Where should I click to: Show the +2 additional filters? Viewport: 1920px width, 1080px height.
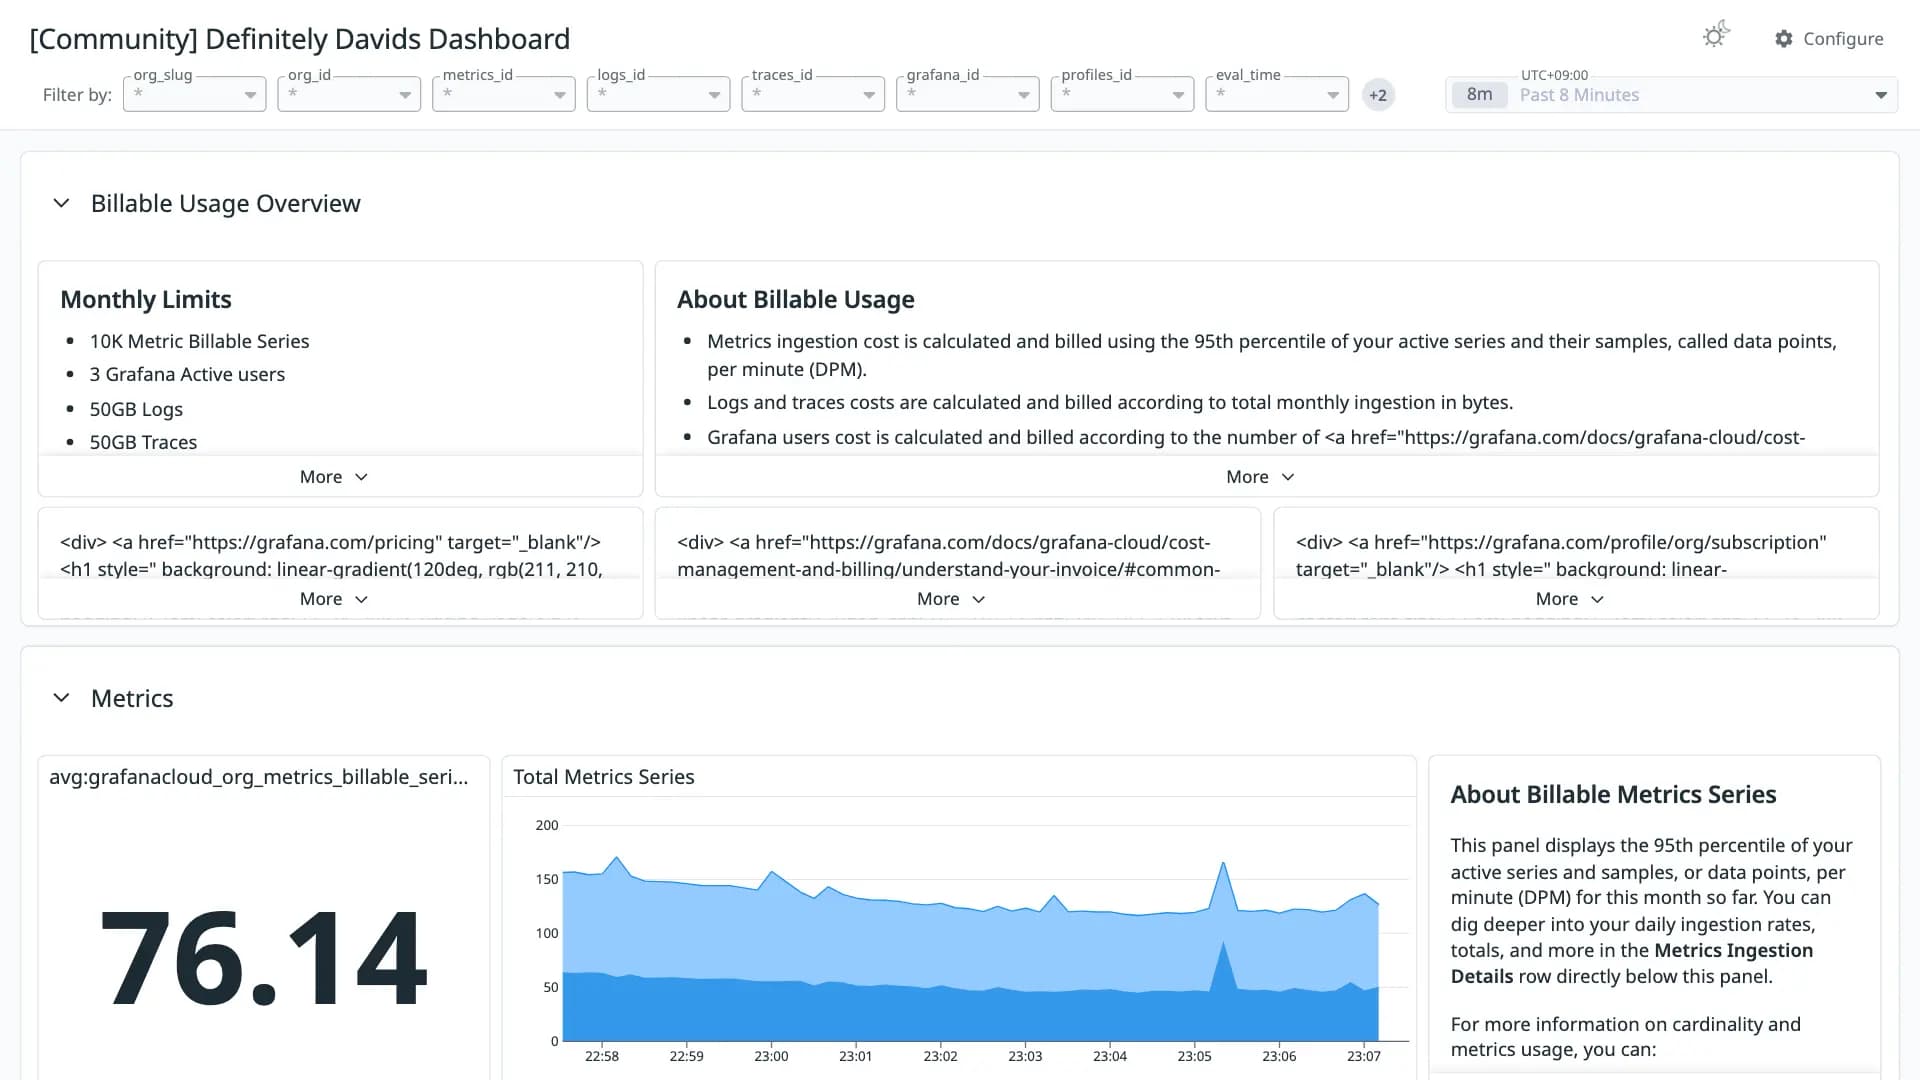pos(1378,95)
